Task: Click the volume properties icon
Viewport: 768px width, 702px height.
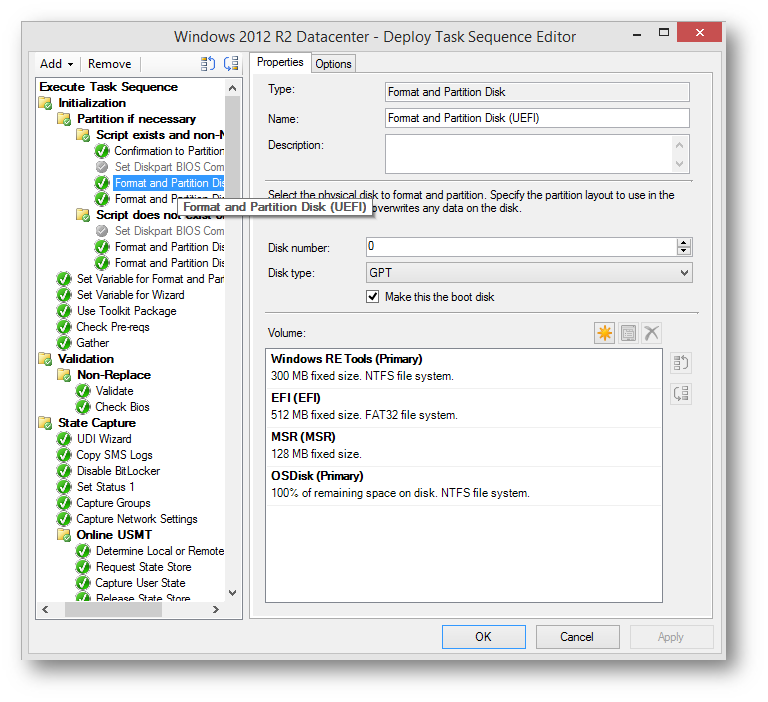Action: click(x=628, y=333)
